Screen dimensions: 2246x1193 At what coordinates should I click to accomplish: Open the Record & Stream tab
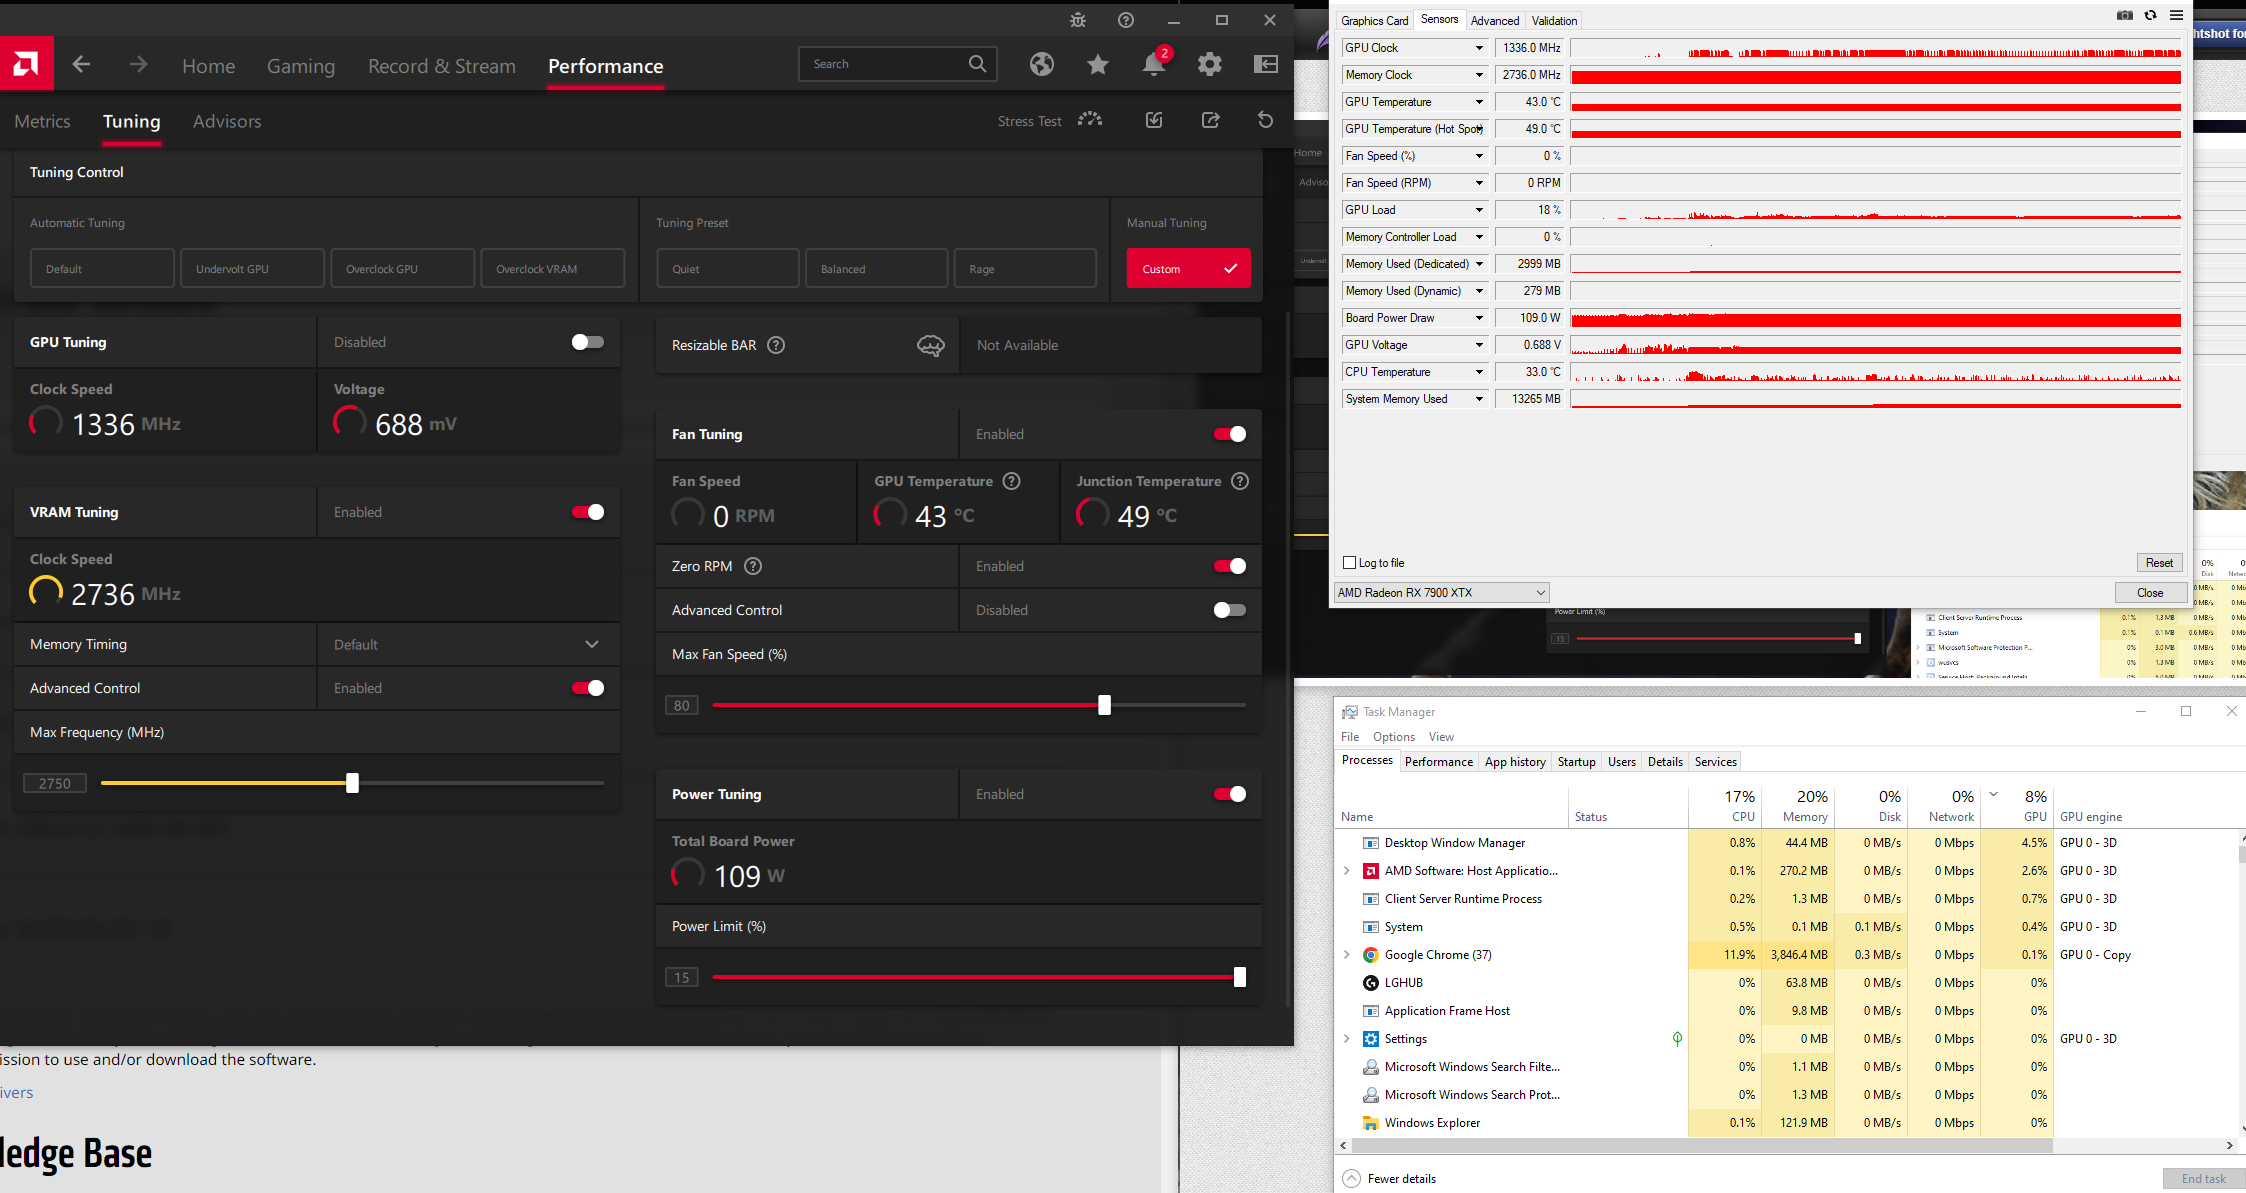tap(442, 66)
